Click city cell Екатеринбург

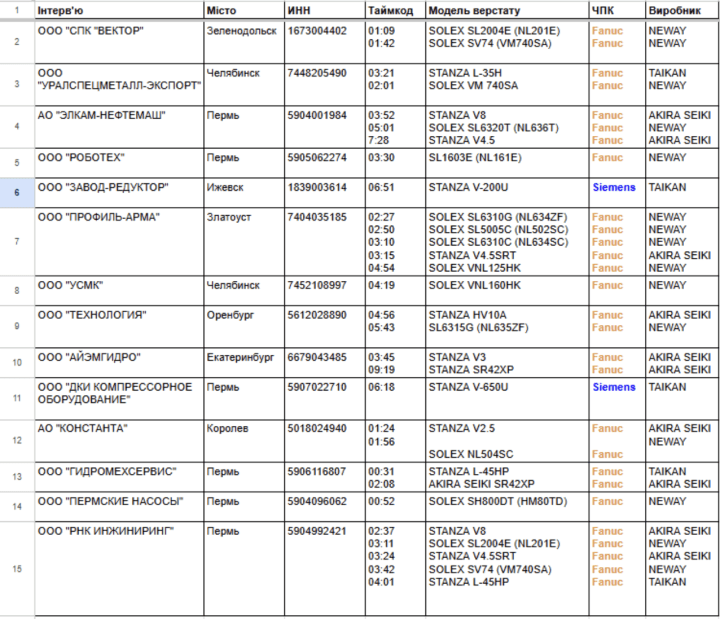pos(244,363)
